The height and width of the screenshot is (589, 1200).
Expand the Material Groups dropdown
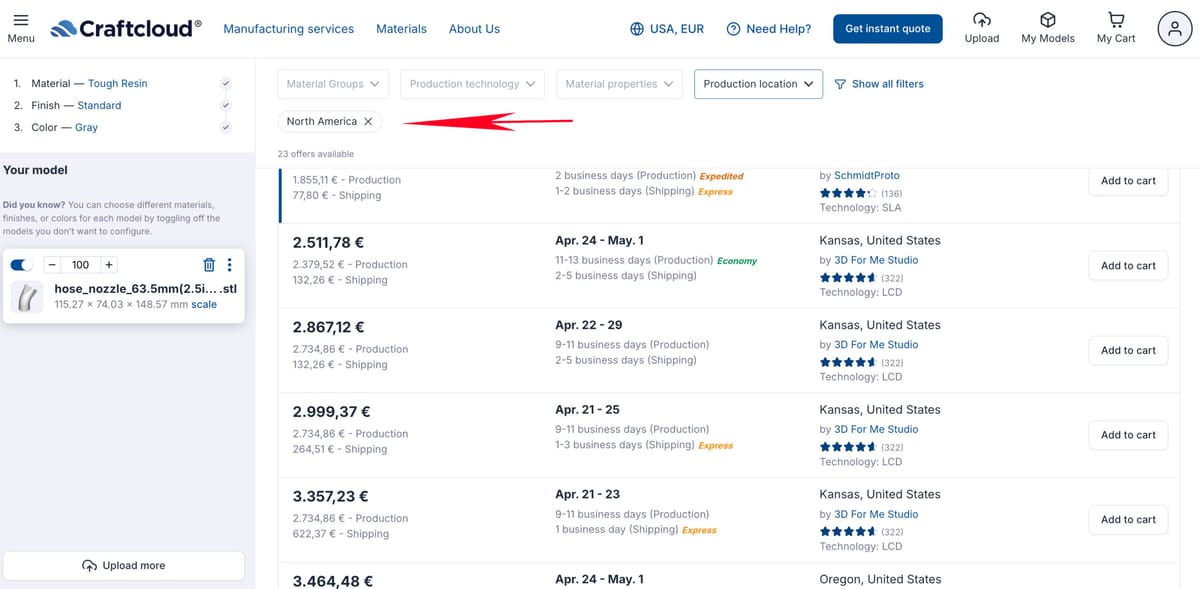[x=333, y=84]
